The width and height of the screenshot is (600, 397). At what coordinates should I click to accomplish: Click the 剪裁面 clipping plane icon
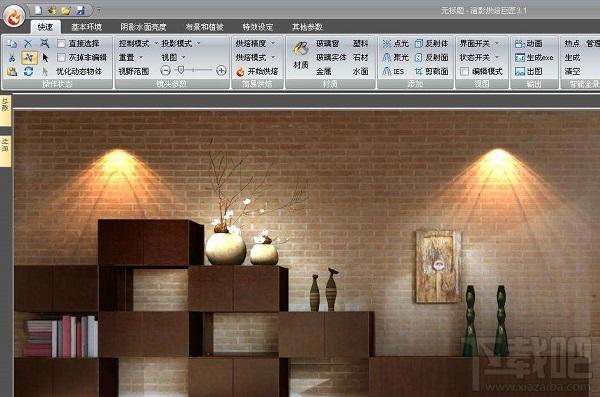coord(419,71)
